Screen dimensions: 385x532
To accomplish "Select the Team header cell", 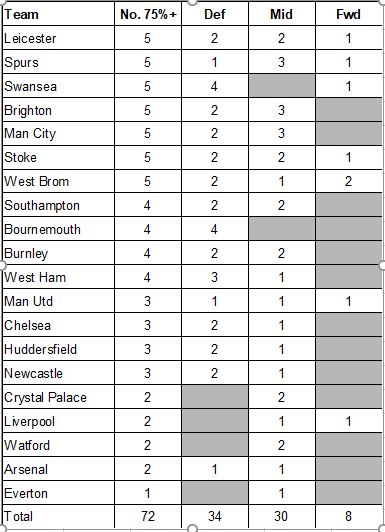I will tap(58, 14).
